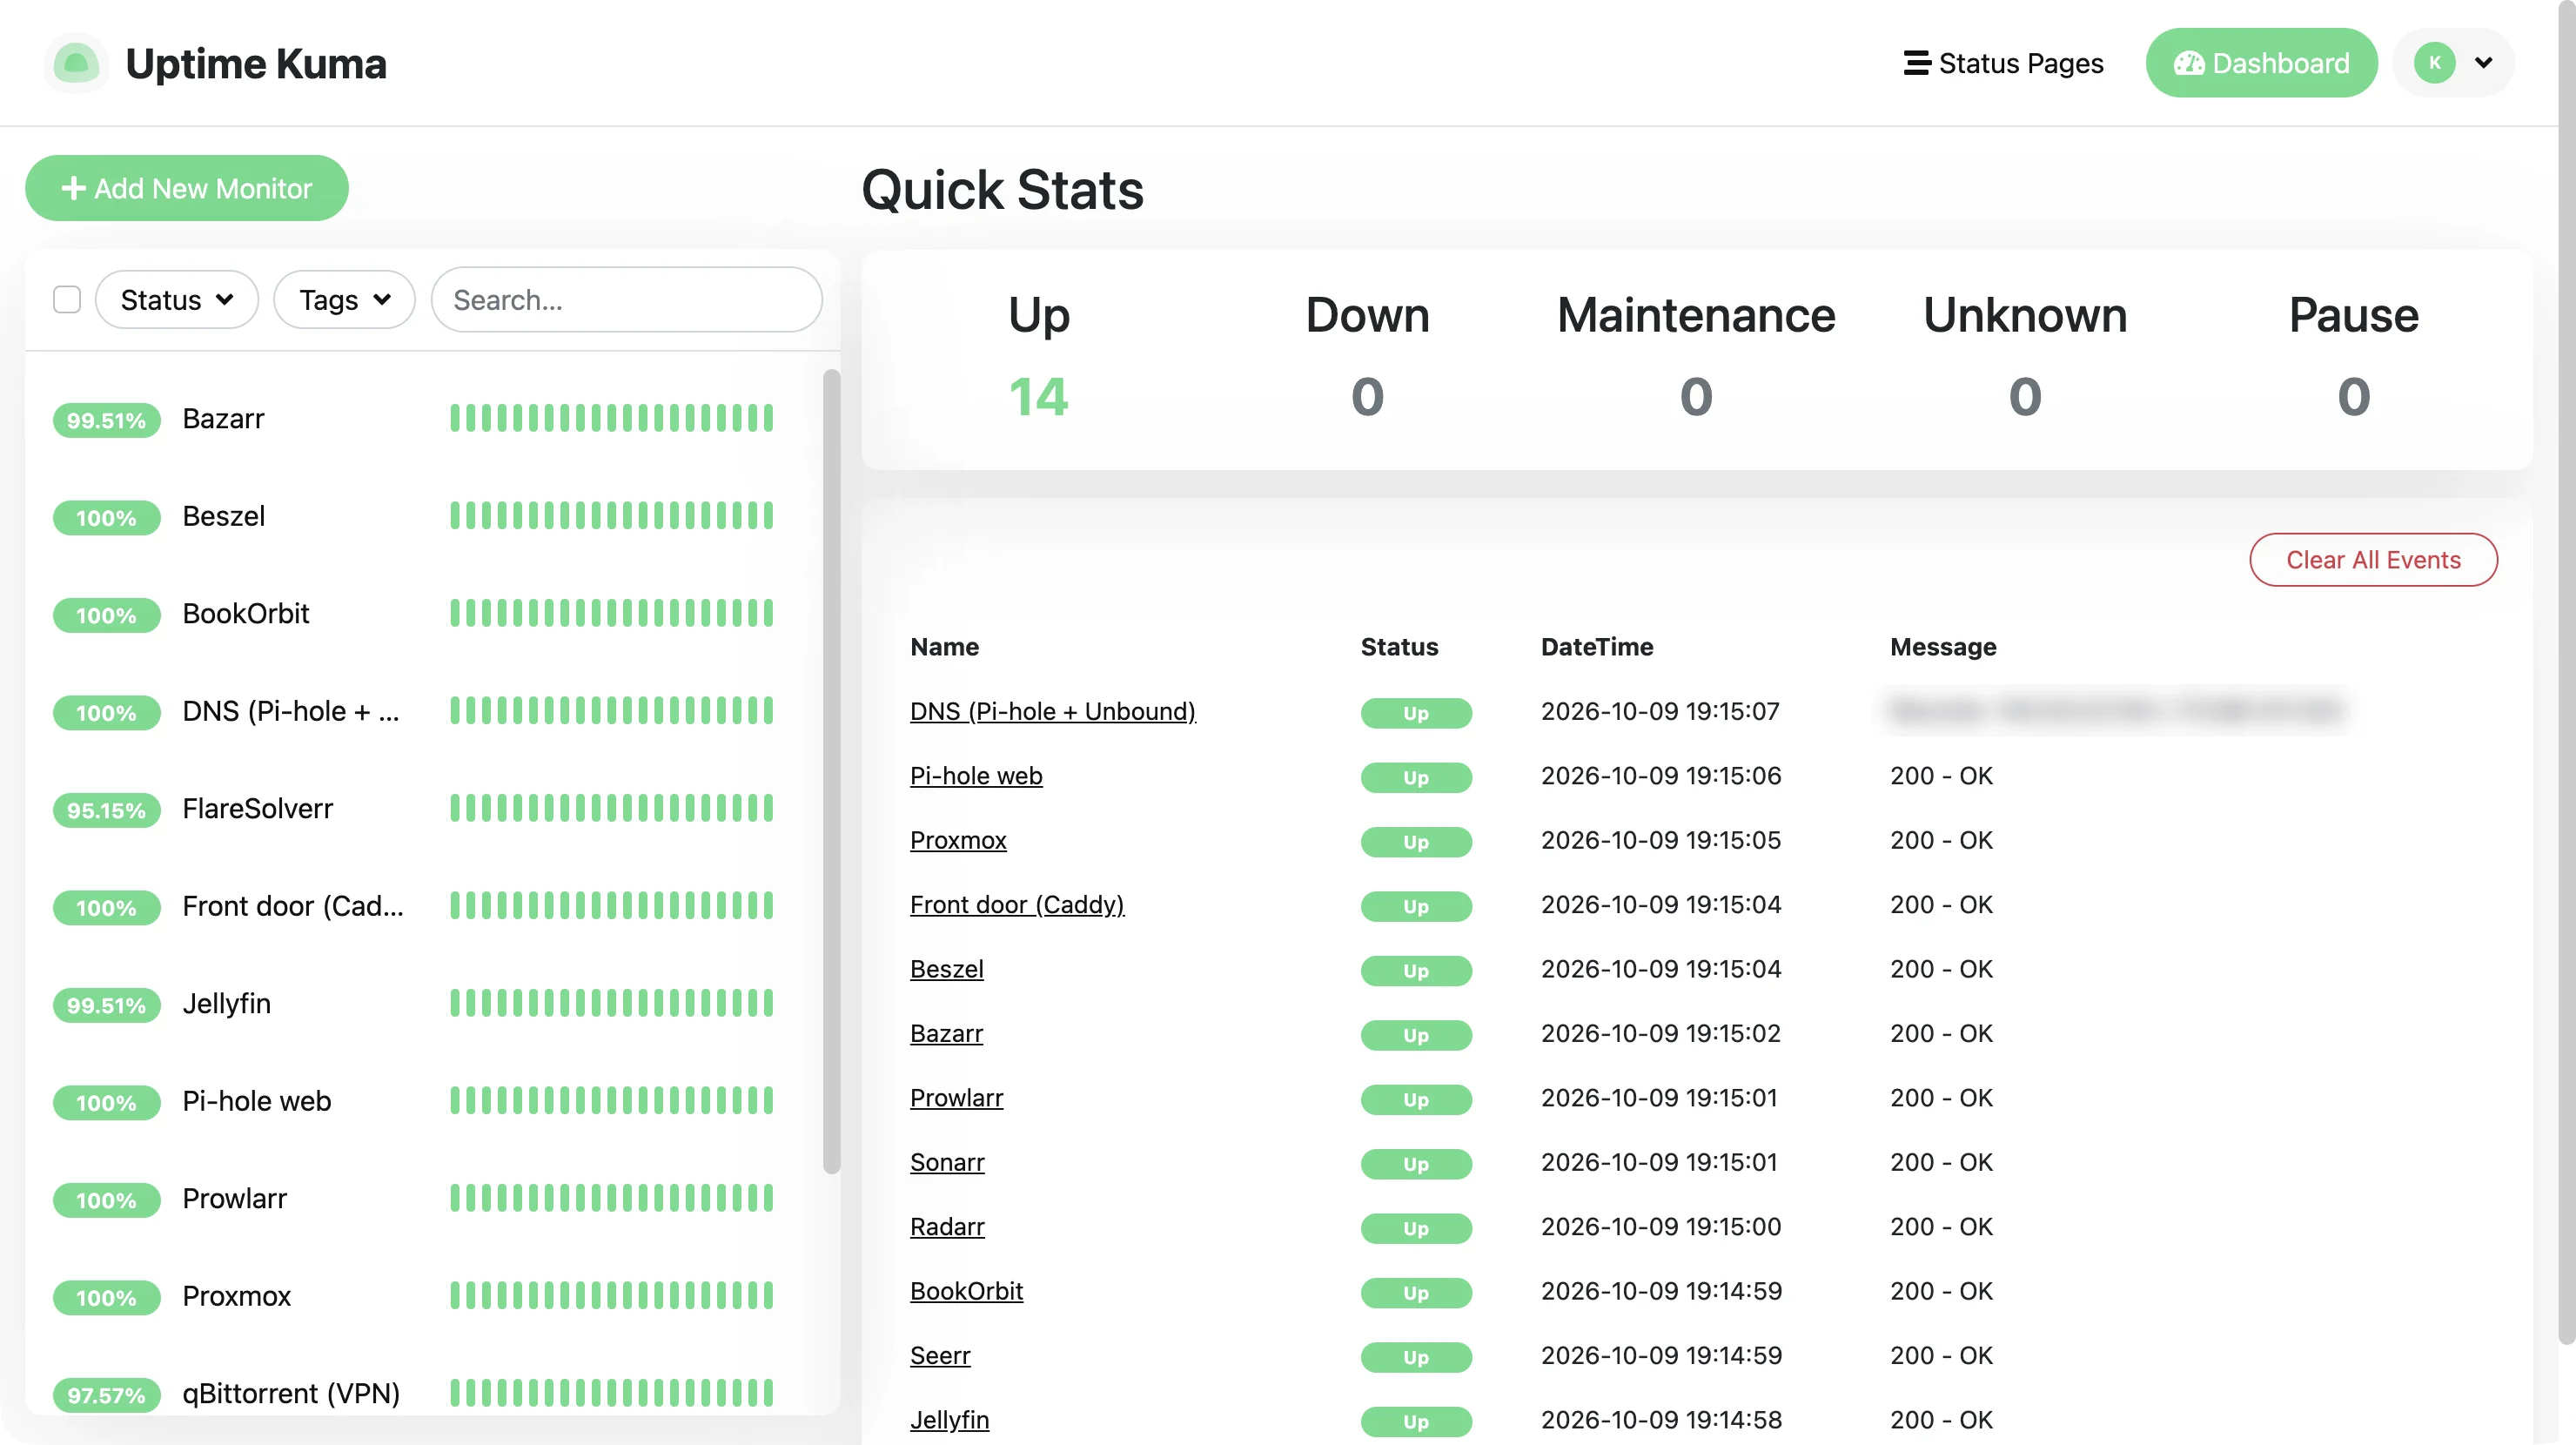Click the Up status badge for Seerr
Image resolution: width=2576 pixels, height=1445 pixels.
pyautogui.click(x=1416, y=1357)
